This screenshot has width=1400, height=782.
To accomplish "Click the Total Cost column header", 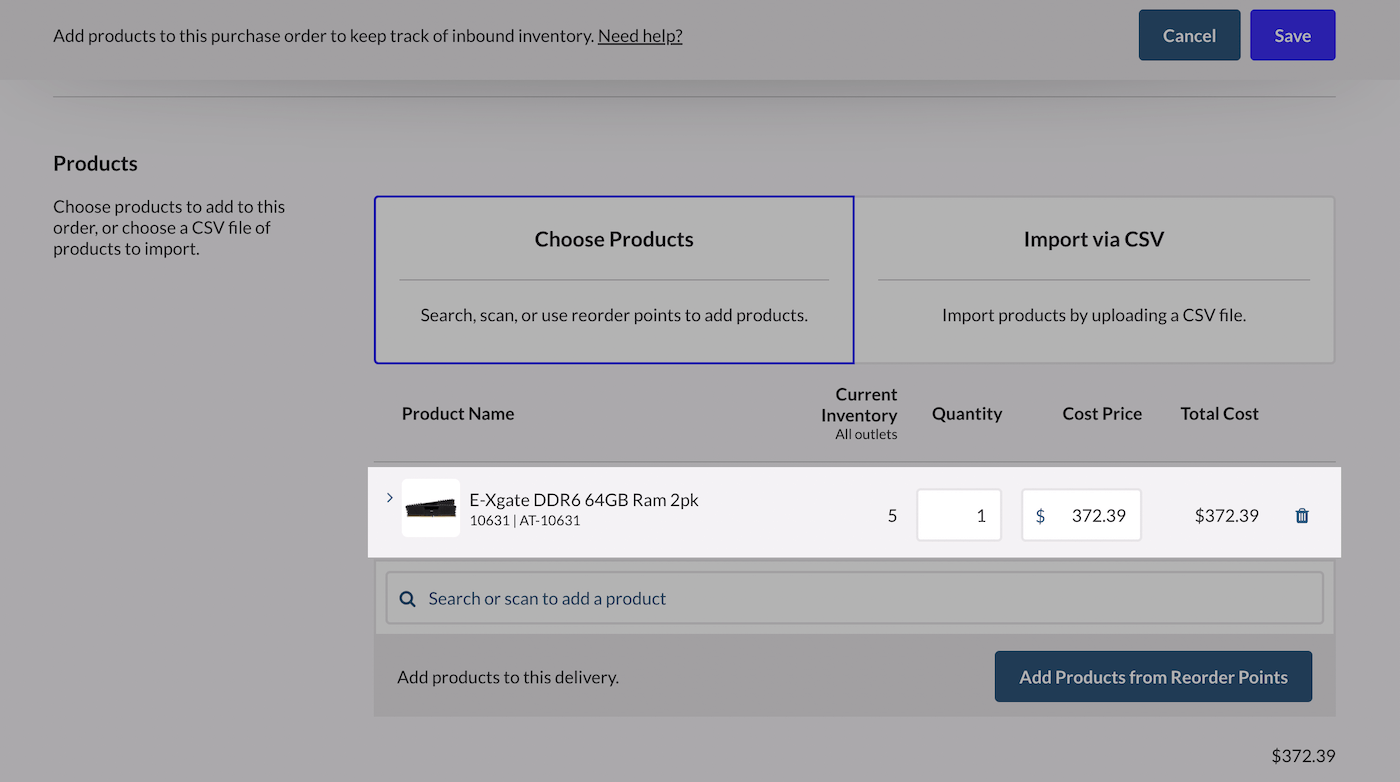I will 1219,414.
